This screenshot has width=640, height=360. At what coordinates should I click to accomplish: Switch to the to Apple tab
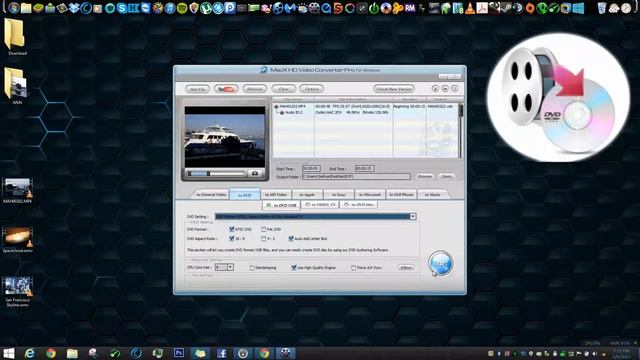tap(307, 195)
